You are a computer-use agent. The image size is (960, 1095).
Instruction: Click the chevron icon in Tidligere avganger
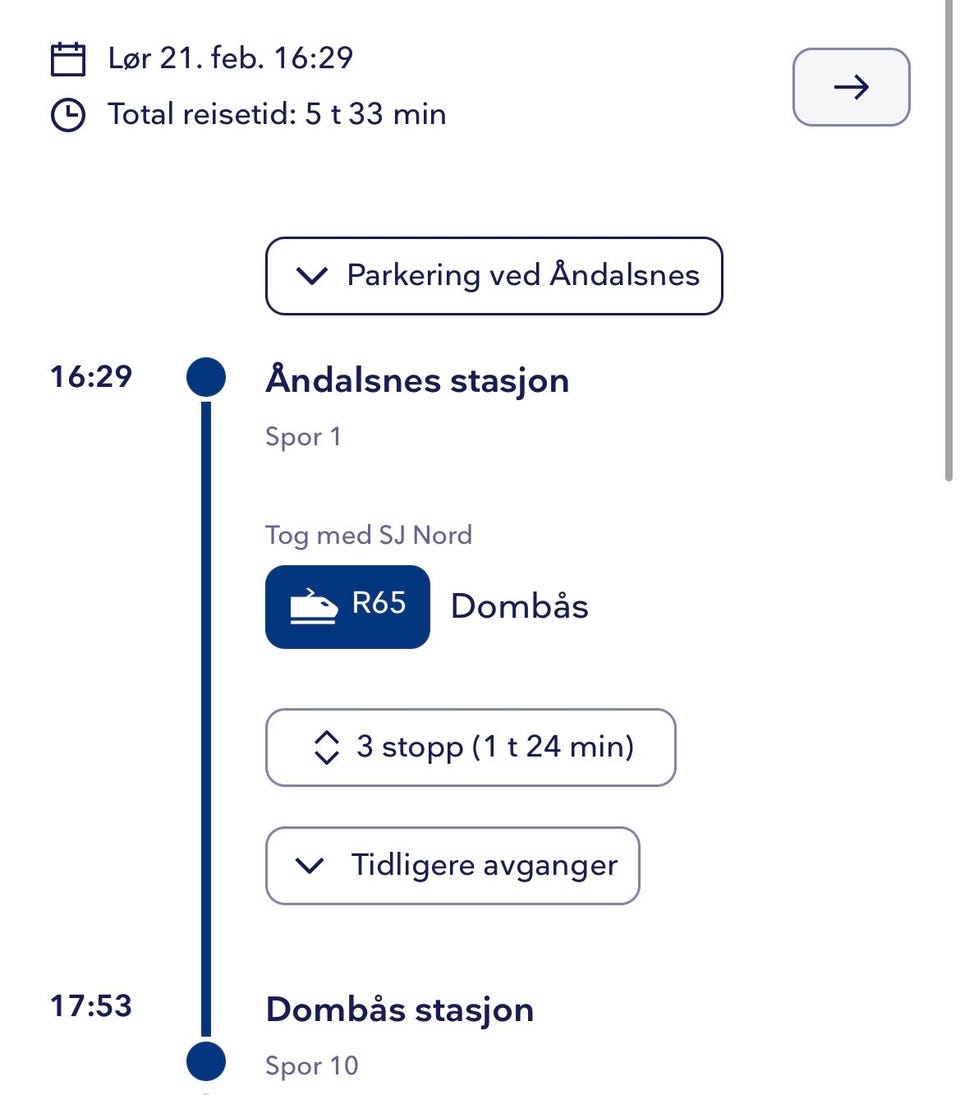(311, 865)
